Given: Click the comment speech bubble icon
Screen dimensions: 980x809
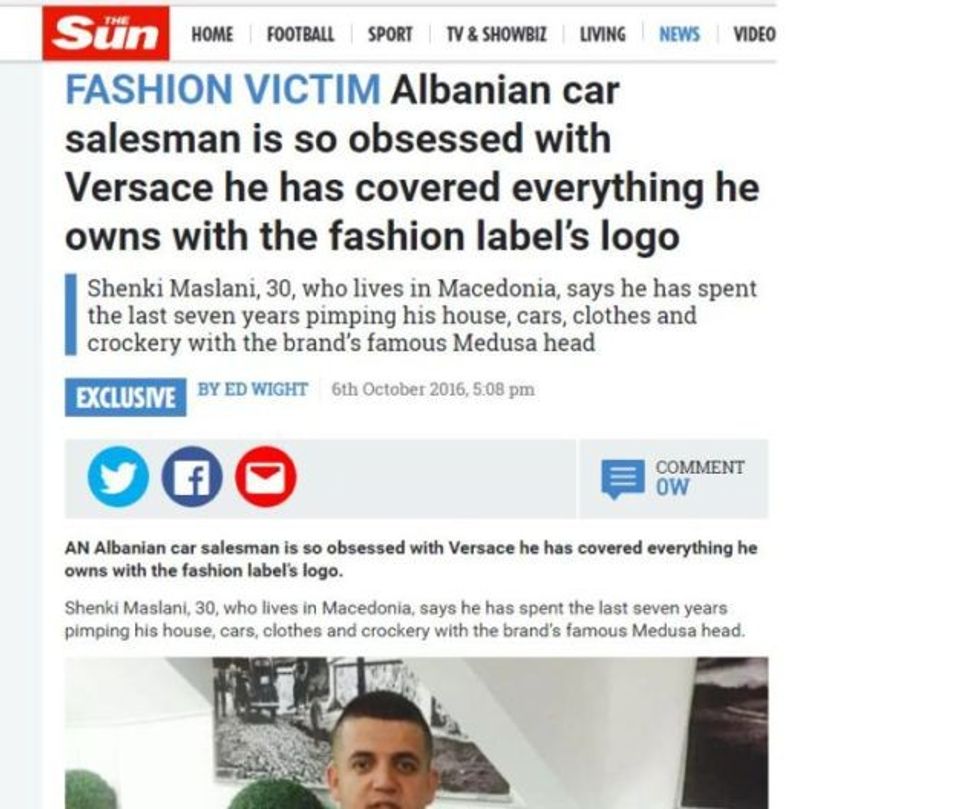Looking at the screenshot, I should [623, 479].
